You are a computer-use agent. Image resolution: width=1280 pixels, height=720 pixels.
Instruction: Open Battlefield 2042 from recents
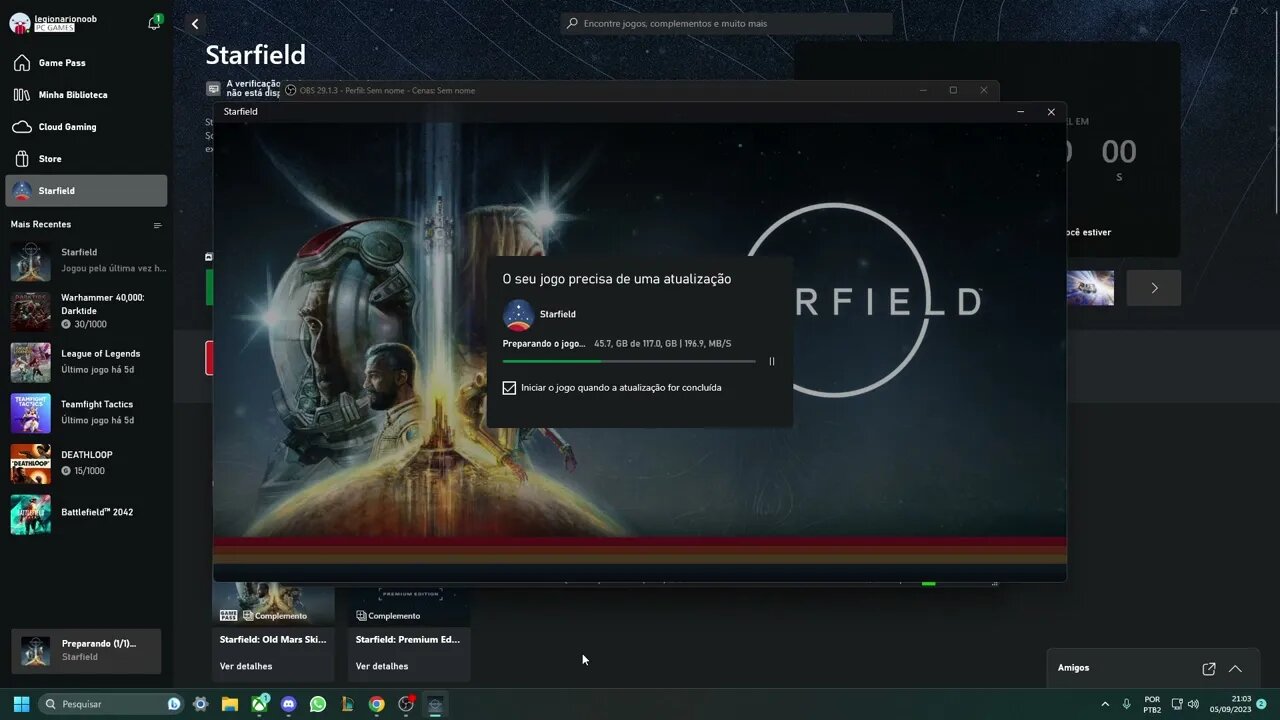click(86, 514)
